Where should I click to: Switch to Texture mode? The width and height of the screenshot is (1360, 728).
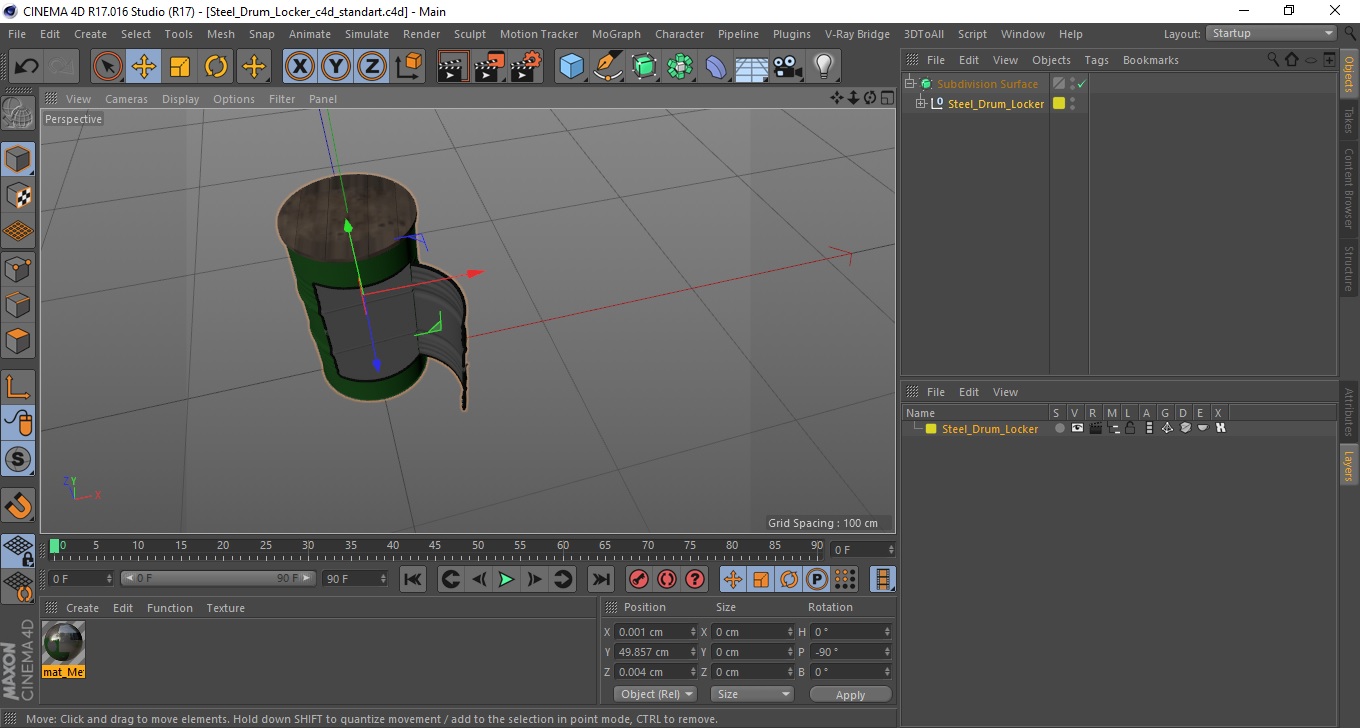(18, 195)
